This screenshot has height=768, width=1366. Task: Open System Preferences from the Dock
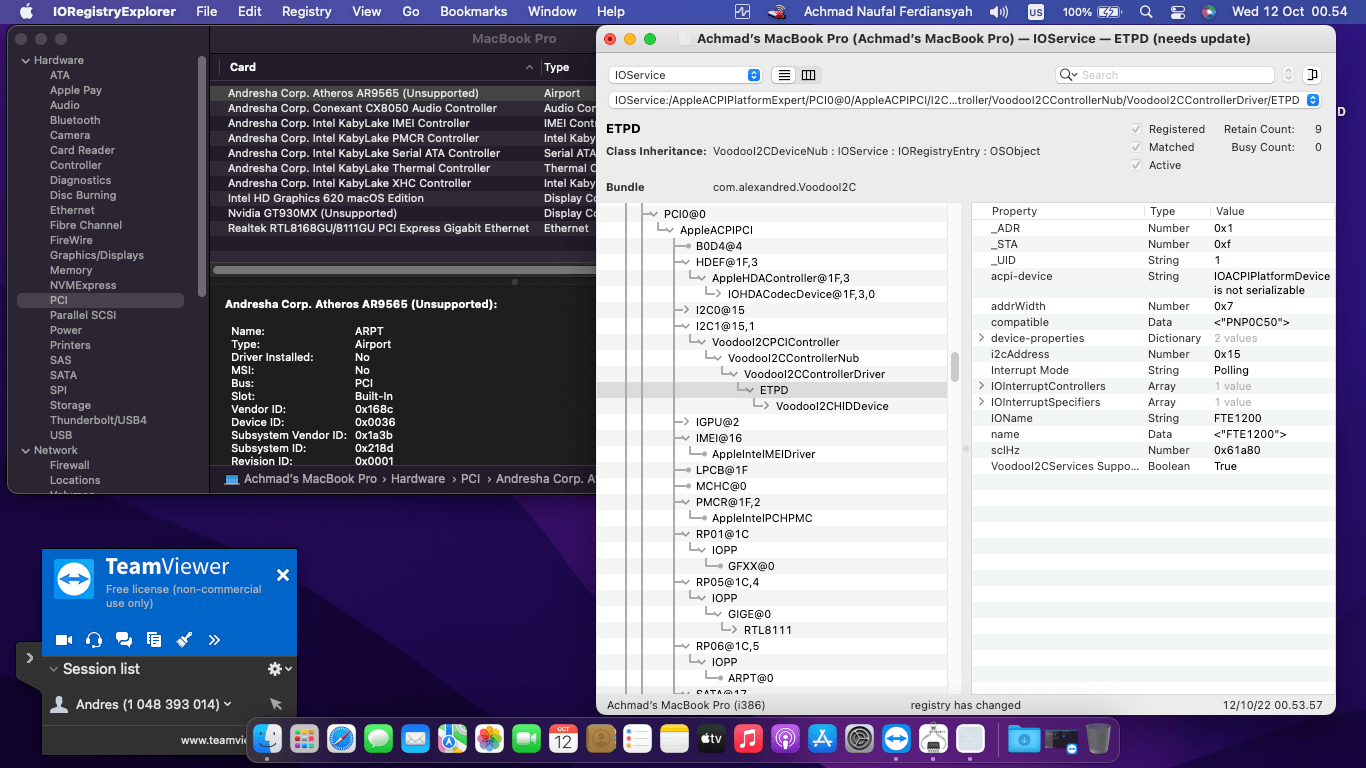point(860,739)
